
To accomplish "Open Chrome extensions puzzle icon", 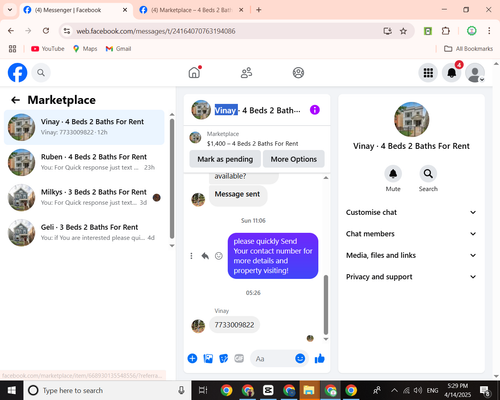I will pyautogui.click(x=446, y=31).
